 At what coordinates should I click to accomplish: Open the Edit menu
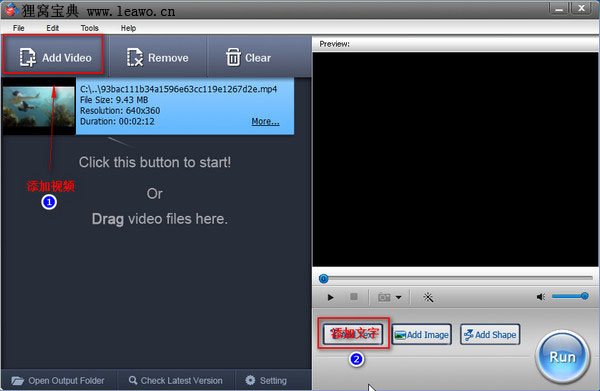(x=52, y=28)
